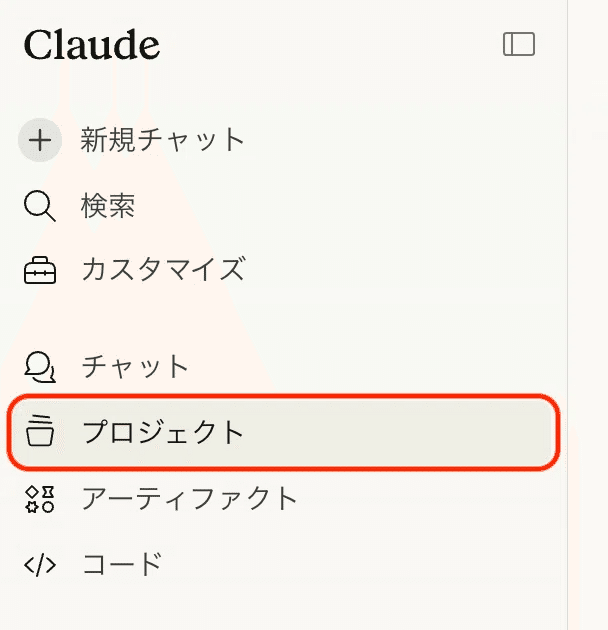Click the plus icon for 新規チャット
This screenshot has height=630, width=608.
click(x=40, y=140)
